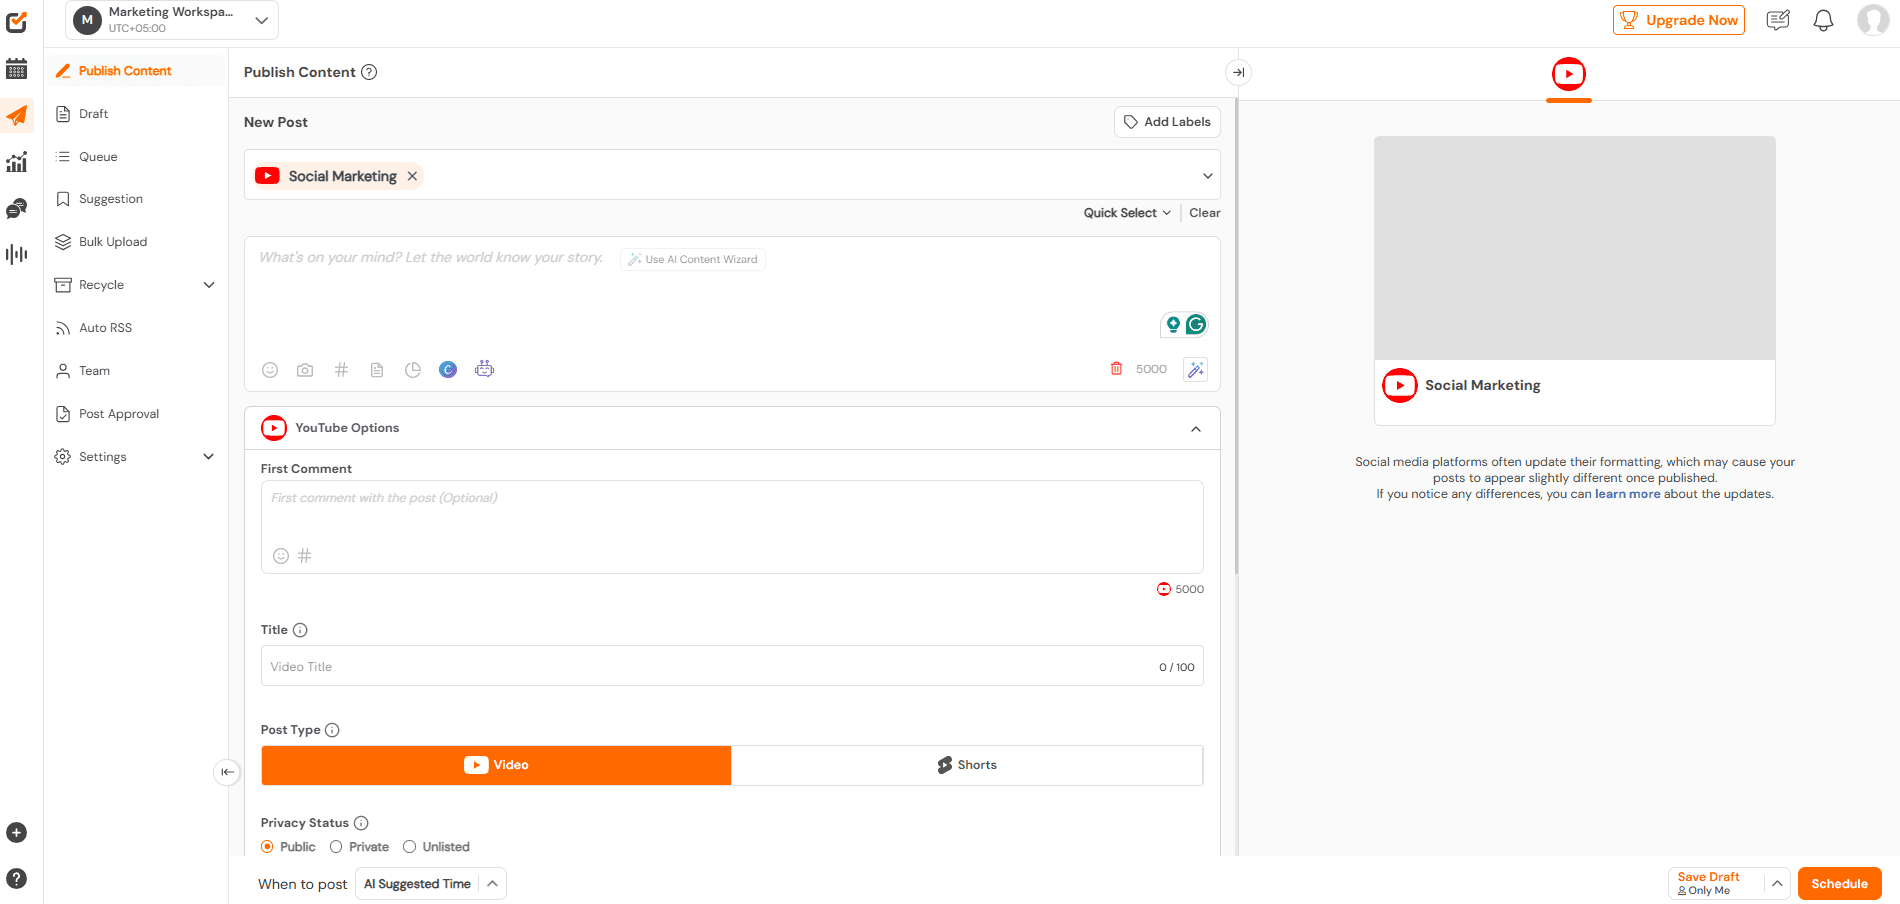Launch the AI assistant bot icon

pyautogui.click(x=484, y=369)
